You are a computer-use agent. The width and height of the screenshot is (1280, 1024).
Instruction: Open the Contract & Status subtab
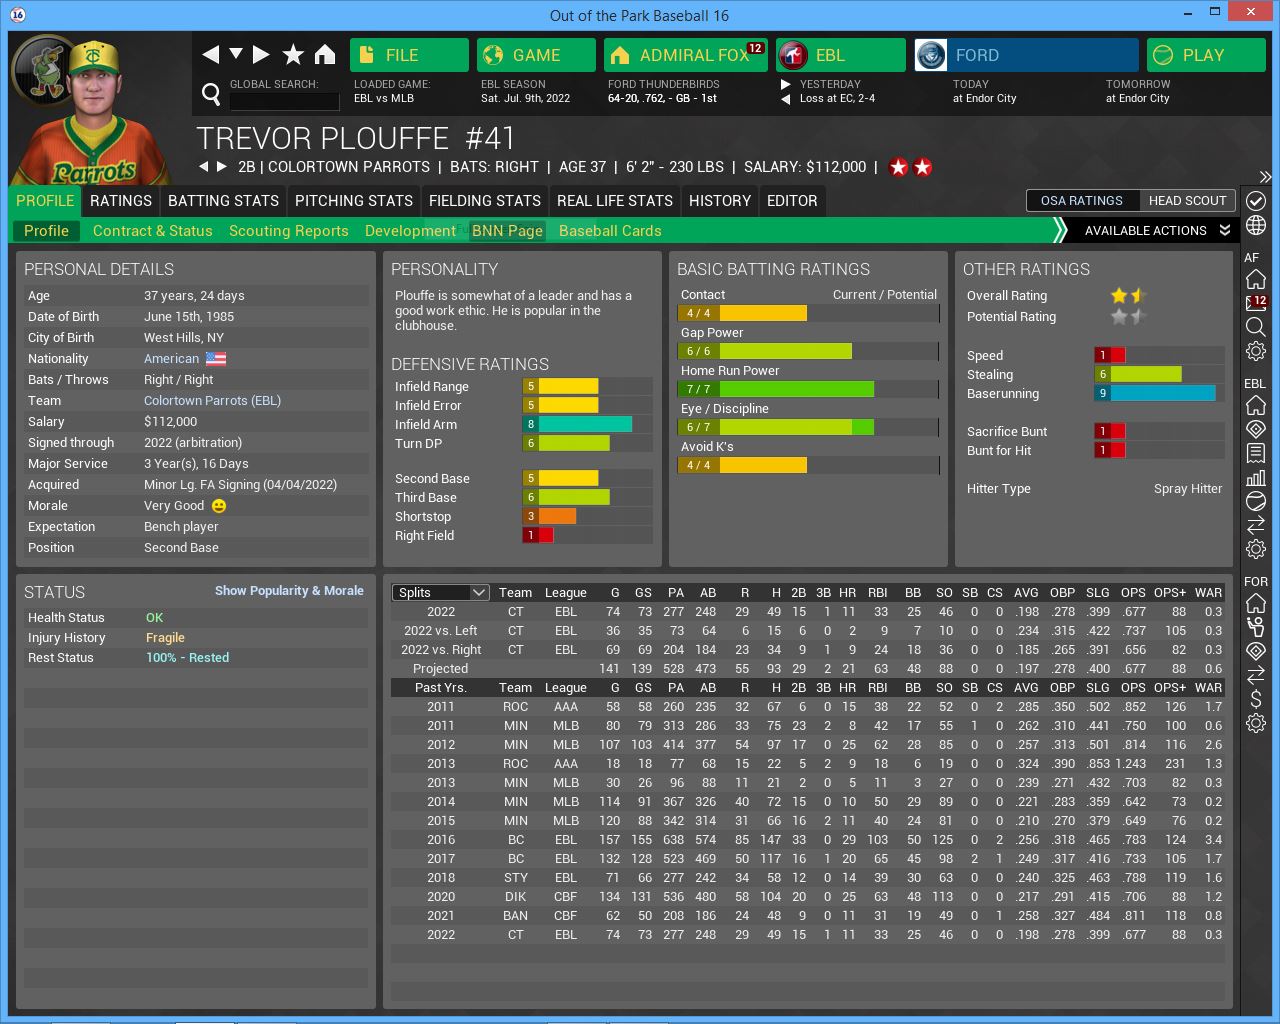point(152,231)
